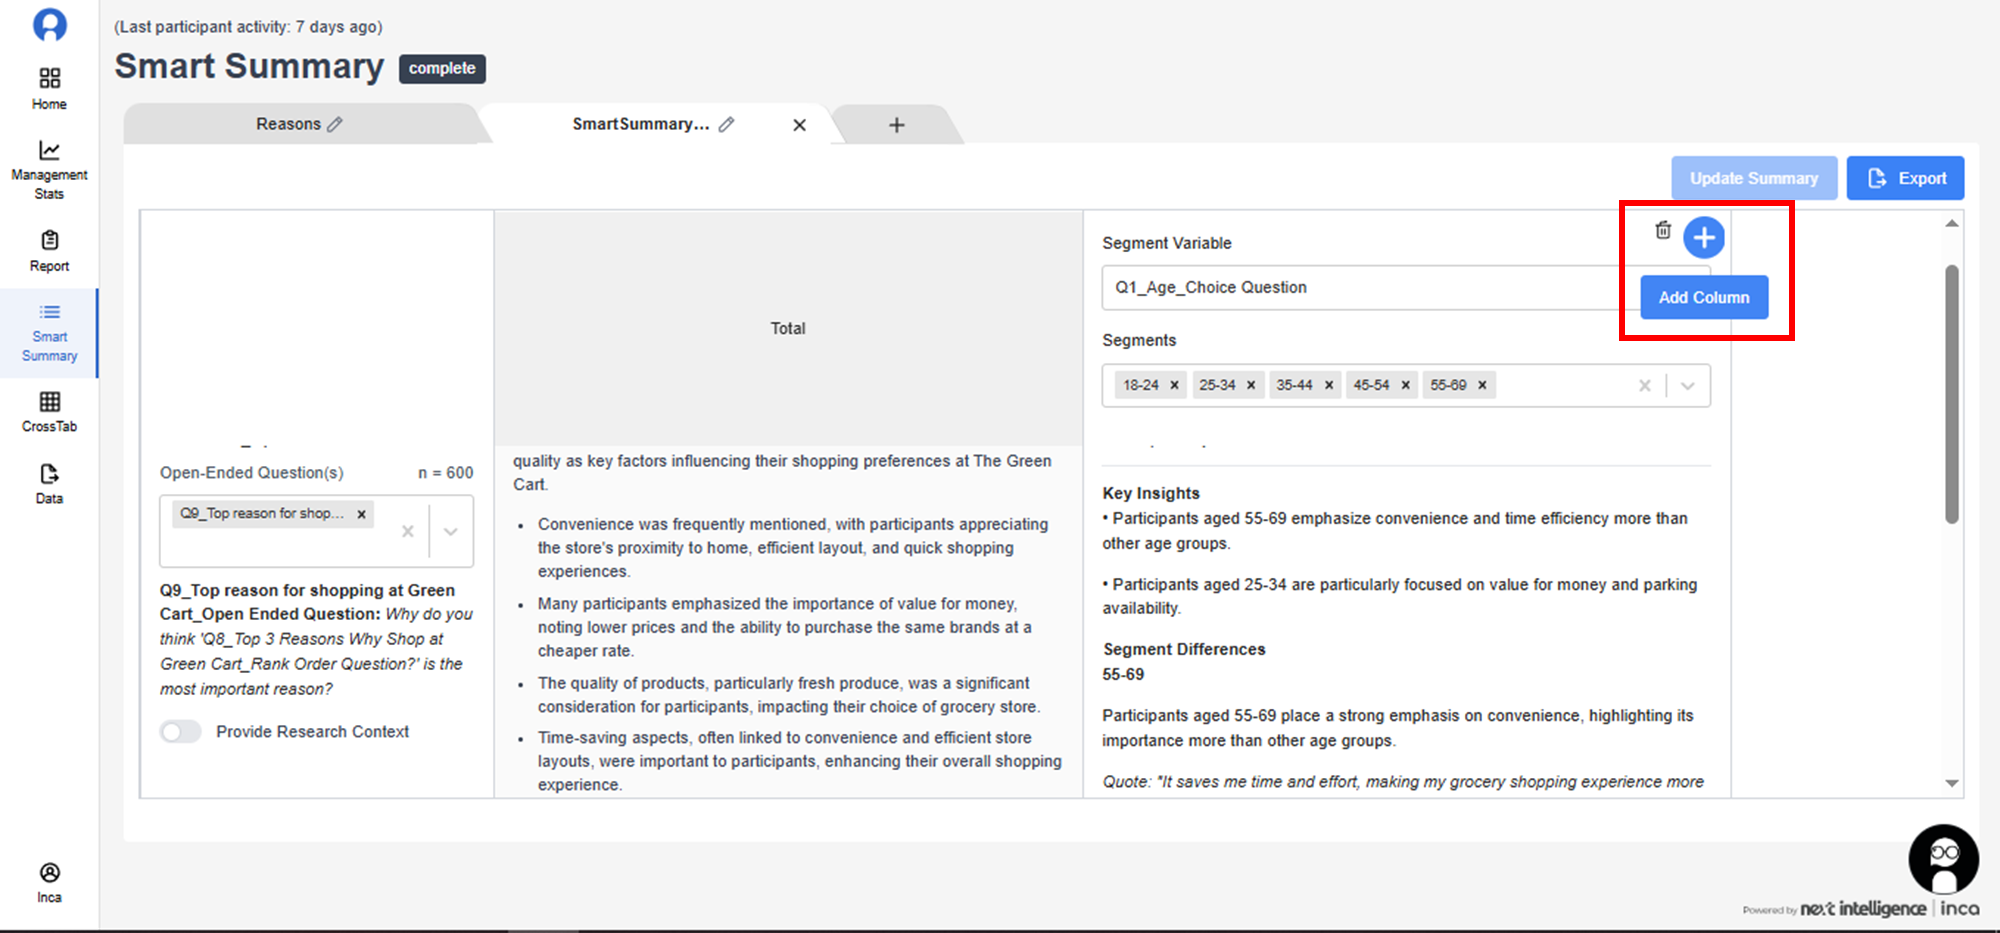Viewport: 2000px width, 933px height.
Task: Remove the 18-24 segment tag
Action: click(1174, 385)
